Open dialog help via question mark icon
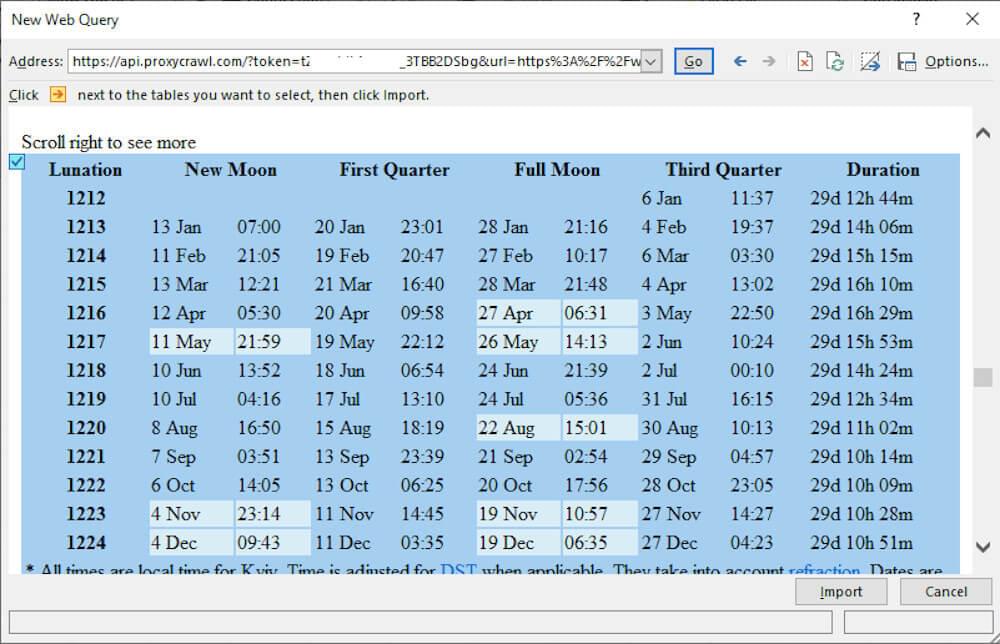Viewport: 1000px width, 644px height. pyautogui.click(x=917, y=20)
